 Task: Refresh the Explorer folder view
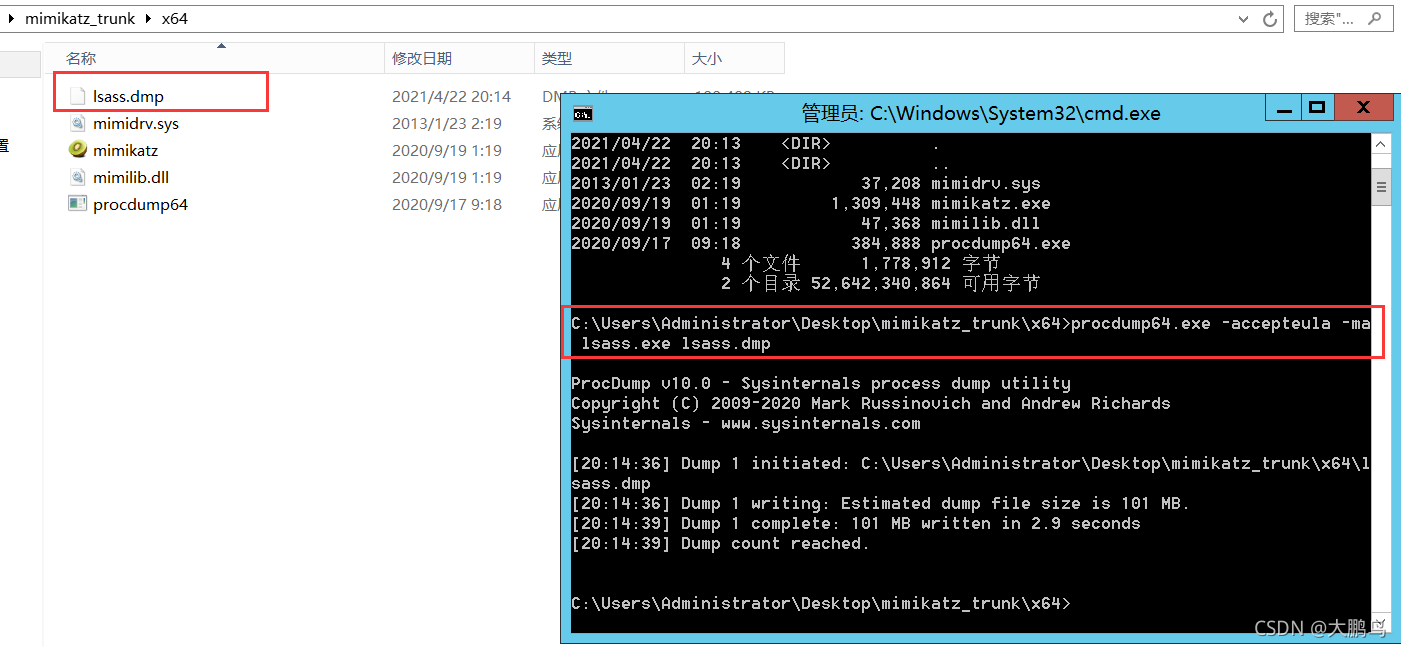[1271, 19]
